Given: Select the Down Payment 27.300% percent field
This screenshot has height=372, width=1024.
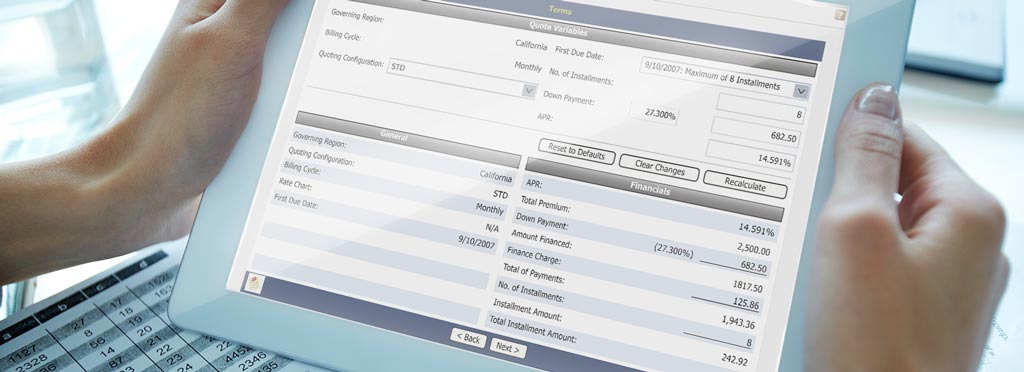Looking at the screenshot, I should tap(654, 114).
